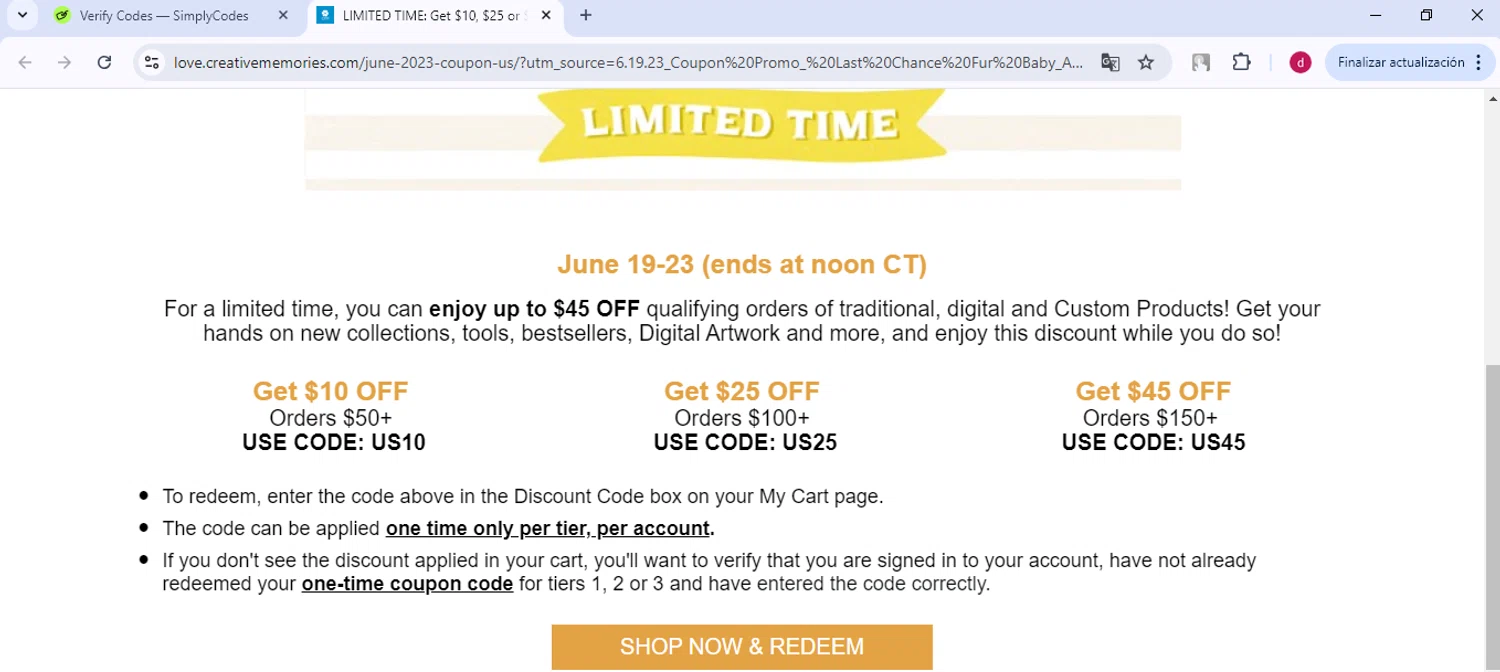The image size is (1500, 672).
Task: Click the SHOP NOW & REDEEM button
Action: pos(742,647)
